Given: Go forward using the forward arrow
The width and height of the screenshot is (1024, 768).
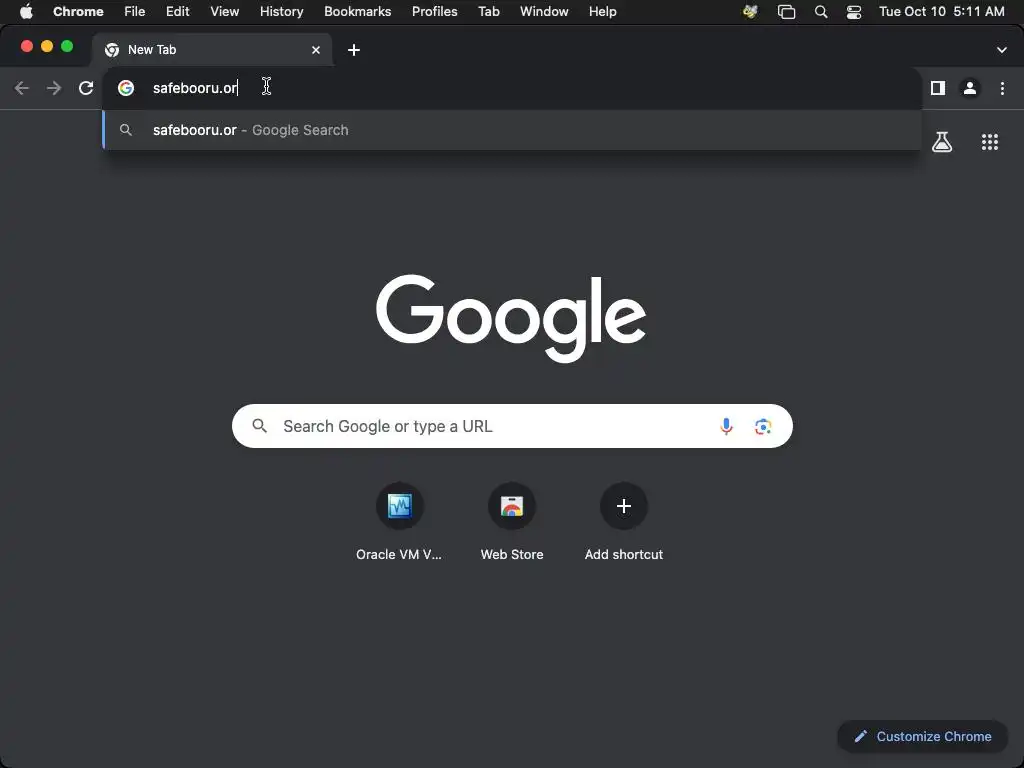Looking at the screenshot, I should 54,88.
